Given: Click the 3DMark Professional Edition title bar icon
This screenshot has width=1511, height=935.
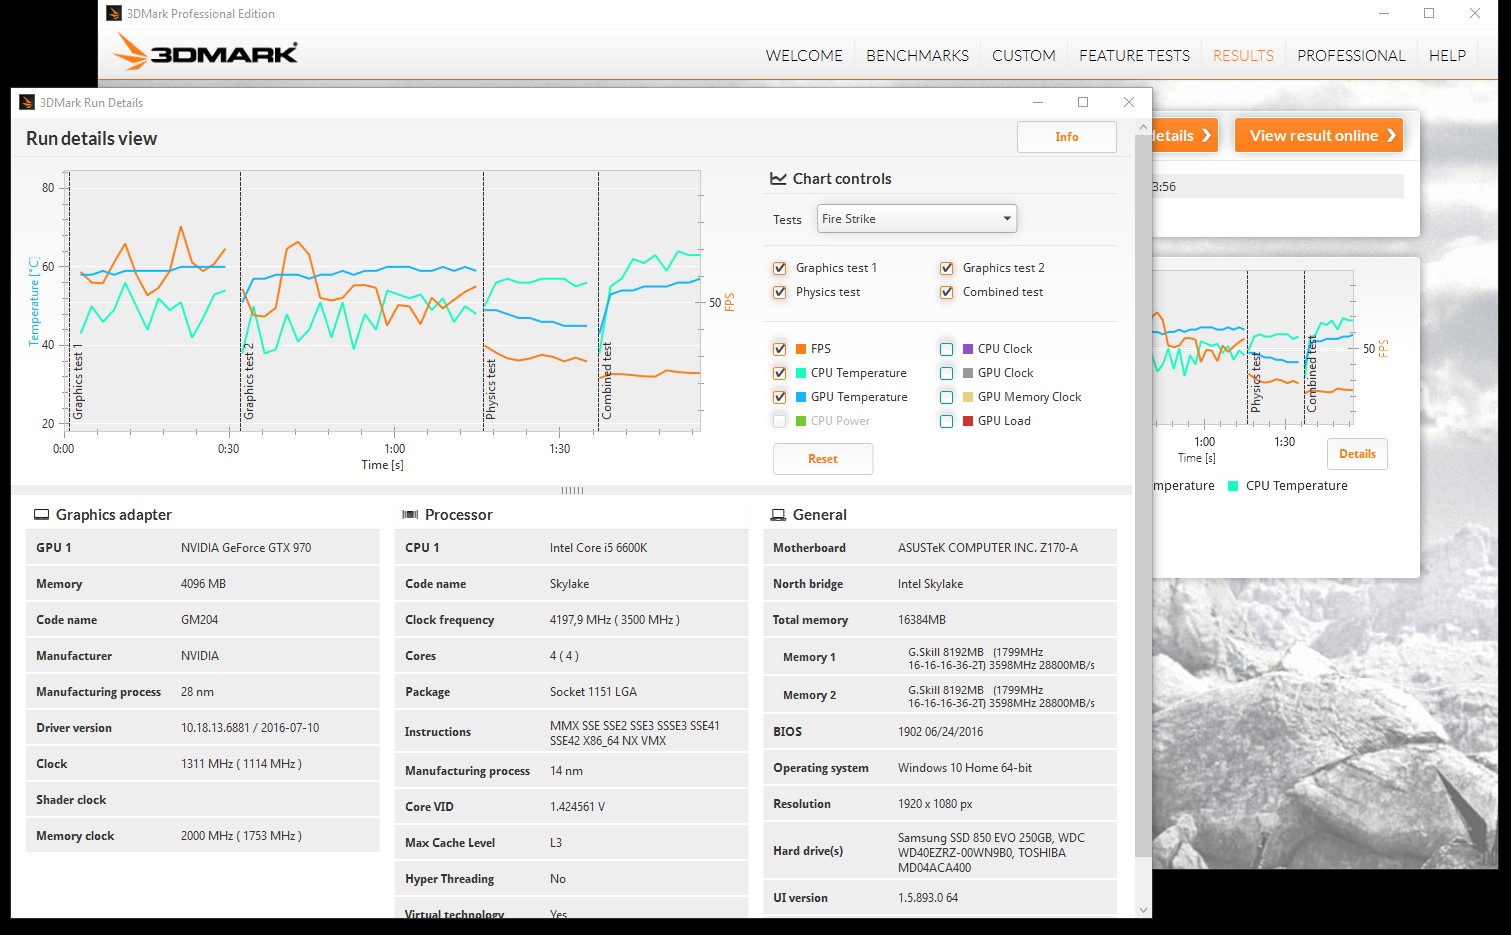Looking at the screenshot, I should point(114,13).
